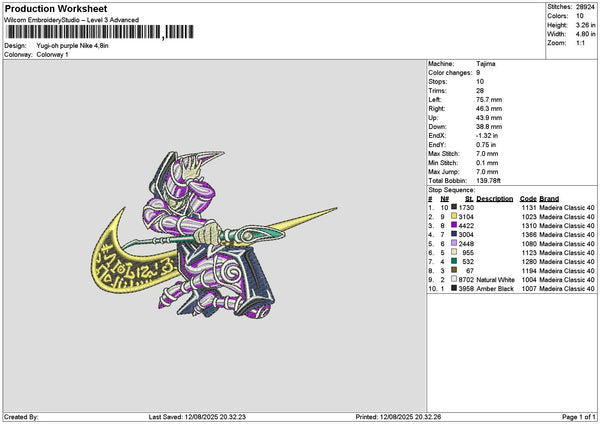Image resolution: width=600 pixels, height=424 pixels.
Task: Click code "1131" in the first stop row
Action: pyautogui.click(x=529, y=207)
